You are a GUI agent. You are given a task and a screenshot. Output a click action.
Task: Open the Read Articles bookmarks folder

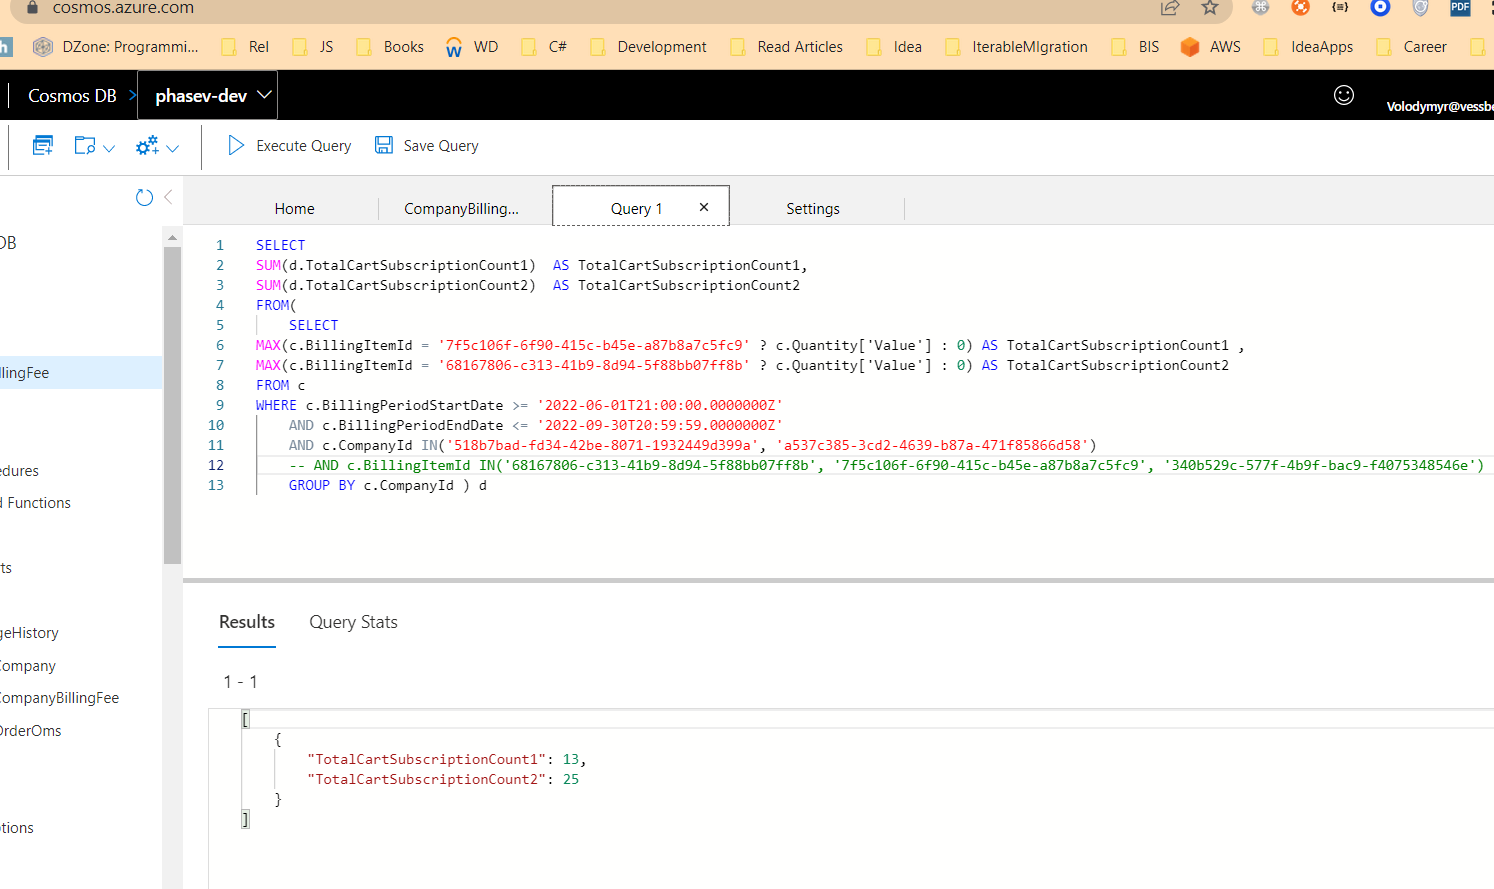786,47
